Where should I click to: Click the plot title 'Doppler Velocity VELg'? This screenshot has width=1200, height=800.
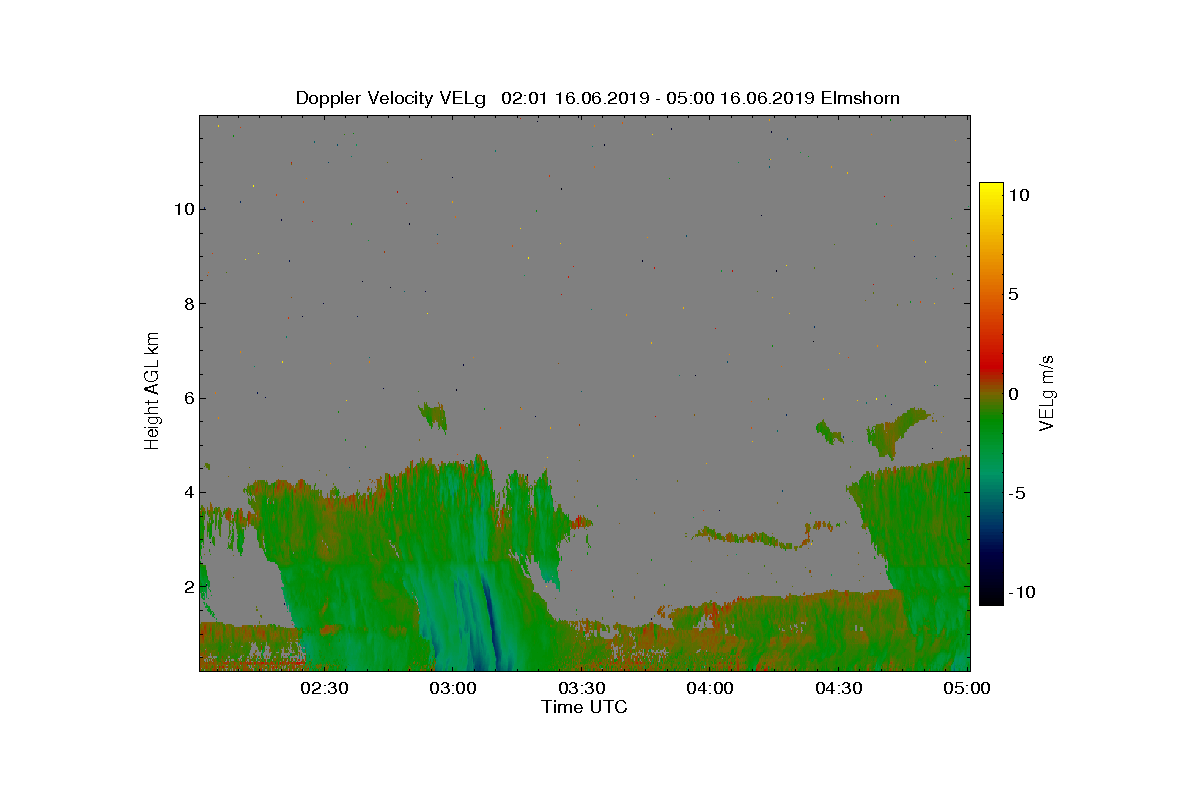(x=391, y=98)
